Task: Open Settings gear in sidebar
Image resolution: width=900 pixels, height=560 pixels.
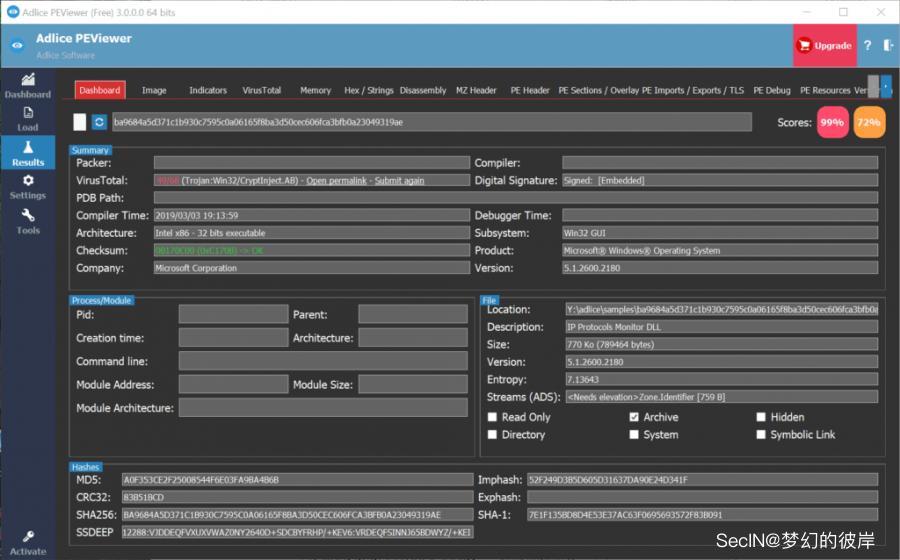Action: (x=28, y=187)
